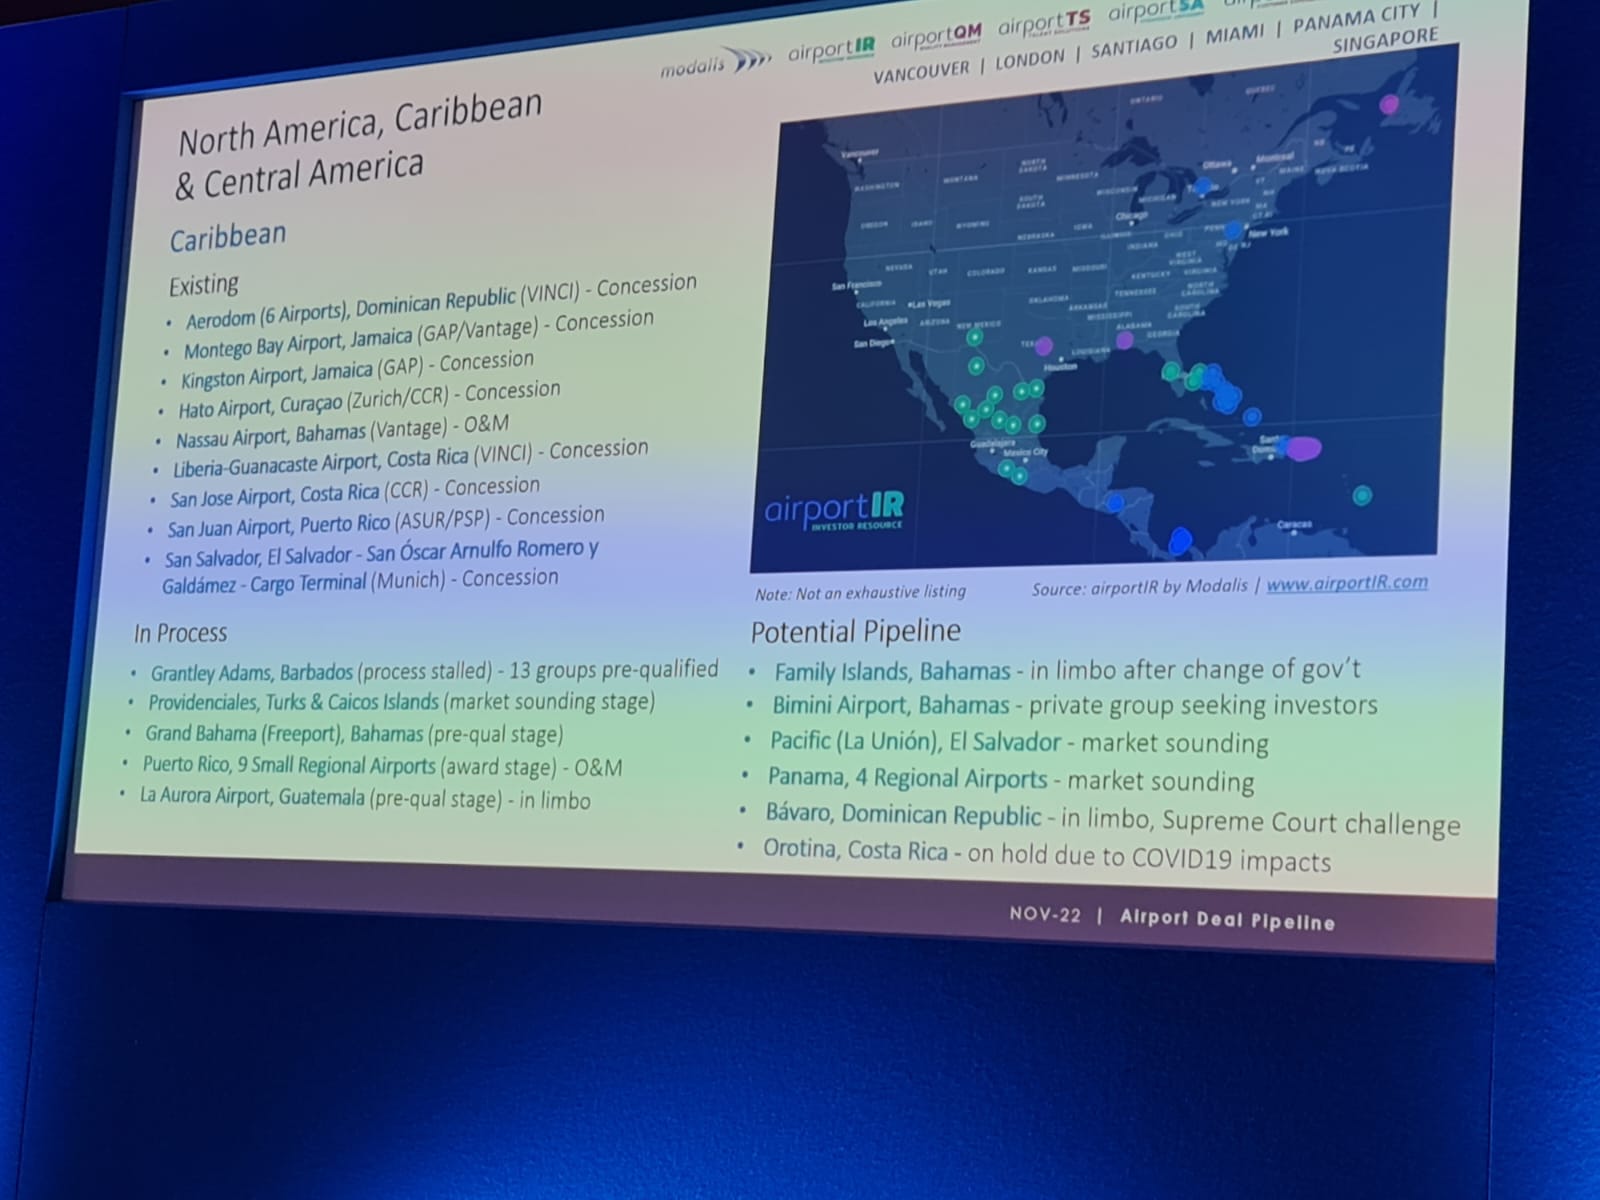Click the Potential Pipeline section heading

[x=855, y=632]
